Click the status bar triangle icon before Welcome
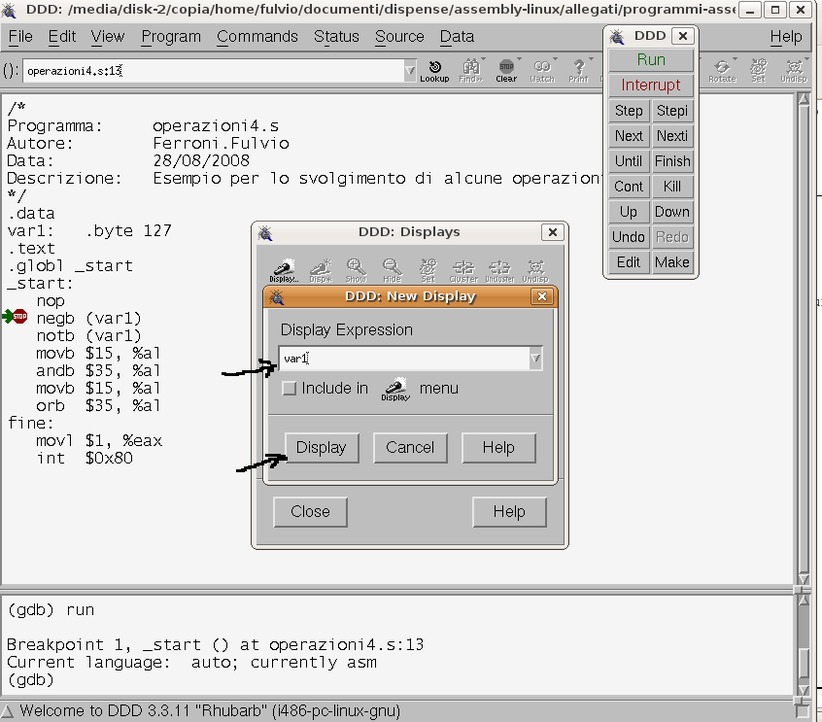Screen dimensions: 822x722 pyautogui.click(x=7, y=711)
